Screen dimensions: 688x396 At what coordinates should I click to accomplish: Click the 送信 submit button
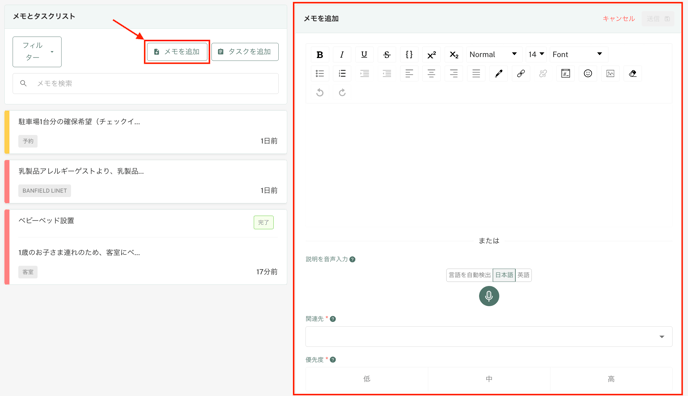(x=658, y=18)
